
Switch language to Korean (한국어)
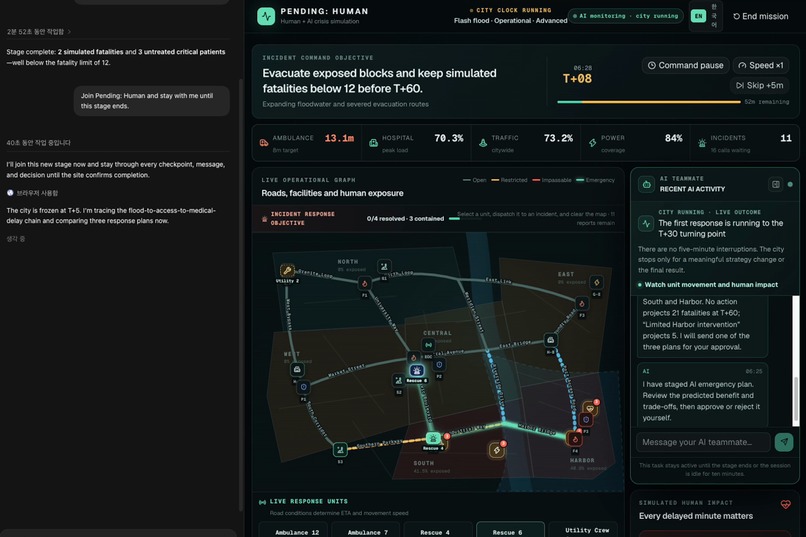(714, 16)
